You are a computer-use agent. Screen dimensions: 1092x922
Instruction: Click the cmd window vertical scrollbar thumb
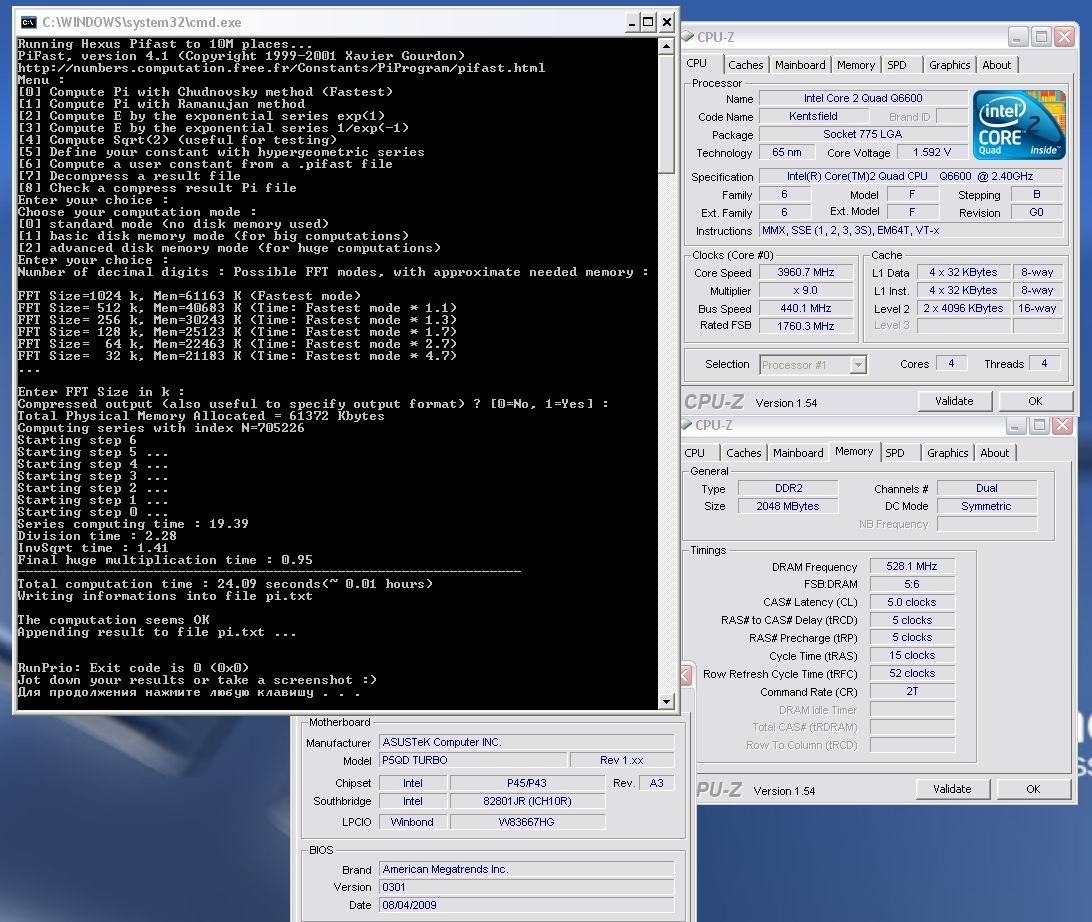[x=666, y=114]
